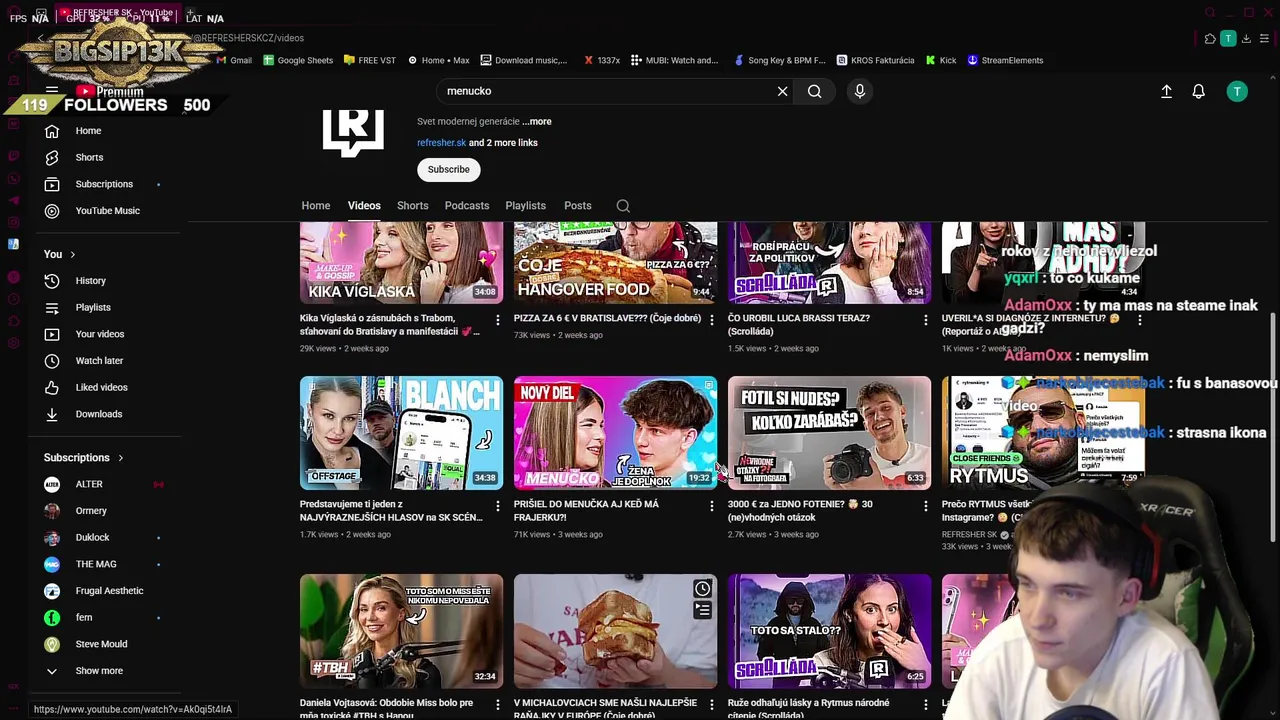Open options menu for Predstavujeme ti jeden video
The image size is (1280, 720).
coord(497,506)
